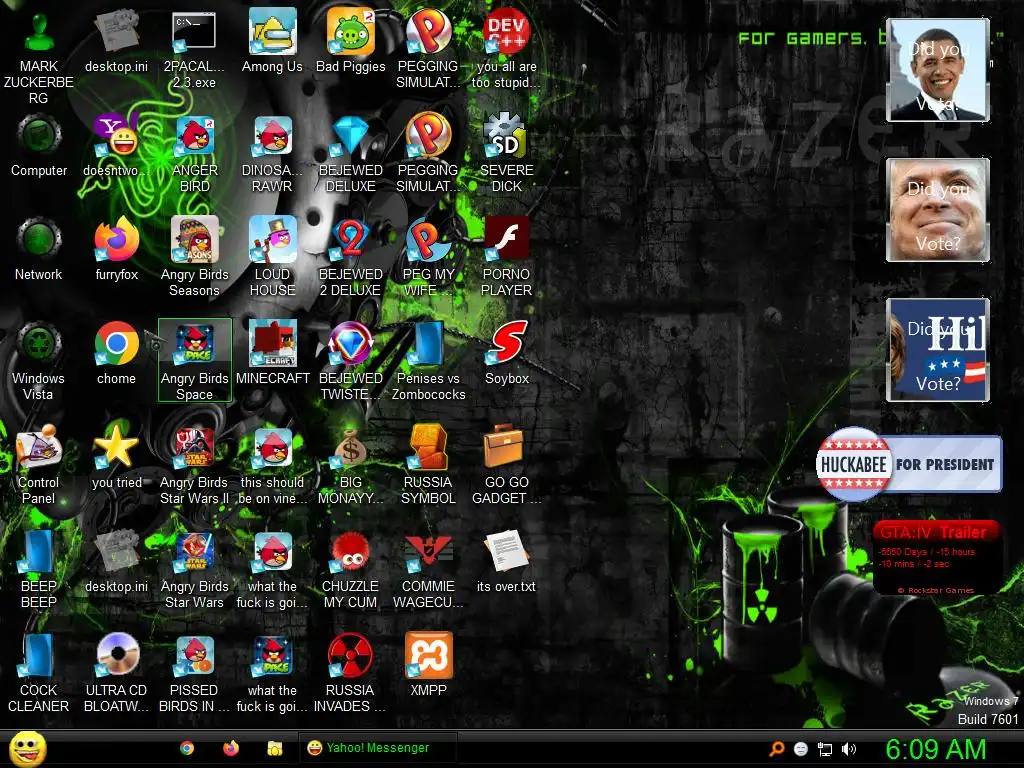Viewport: 1024px width, 768px height.
Task: Open the BEEP BEEP shortcut
Action: point(39,569)
